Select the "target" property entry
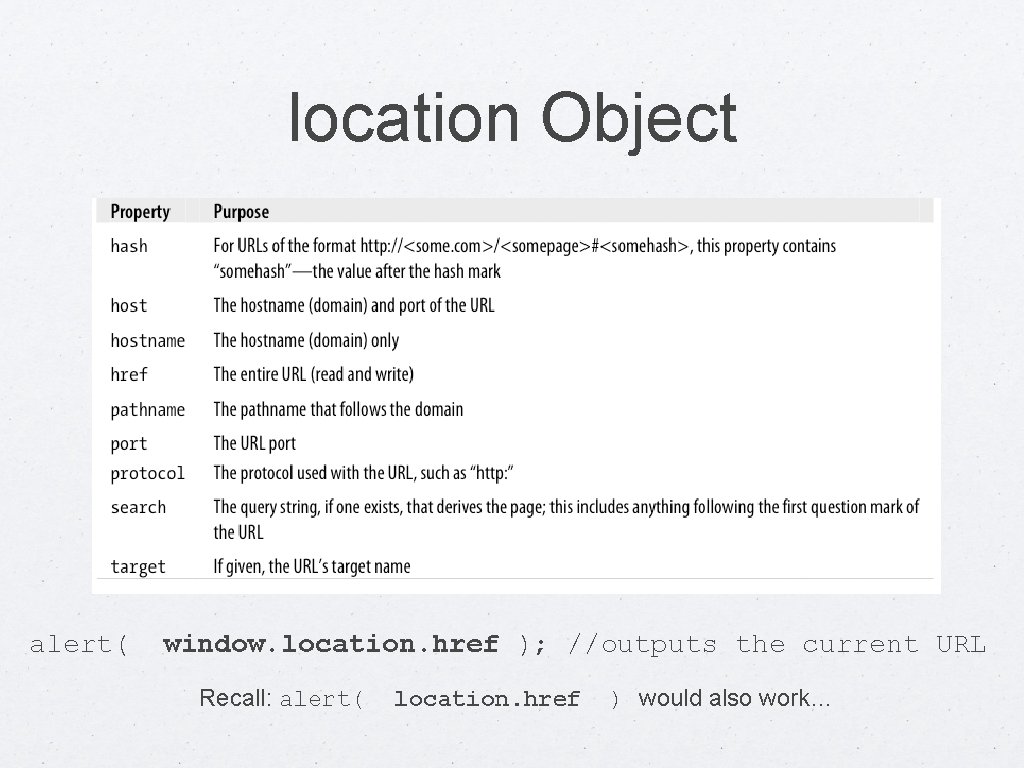This screenshot has width=1024, height=768. coord(138,567)
